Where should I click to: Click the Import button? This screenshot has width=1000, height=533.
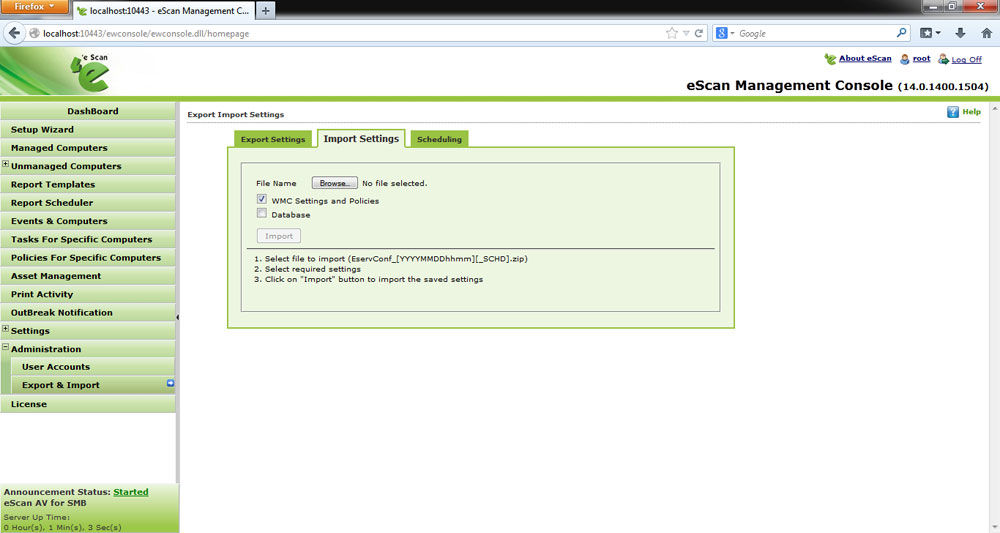[x=279, y=236]
